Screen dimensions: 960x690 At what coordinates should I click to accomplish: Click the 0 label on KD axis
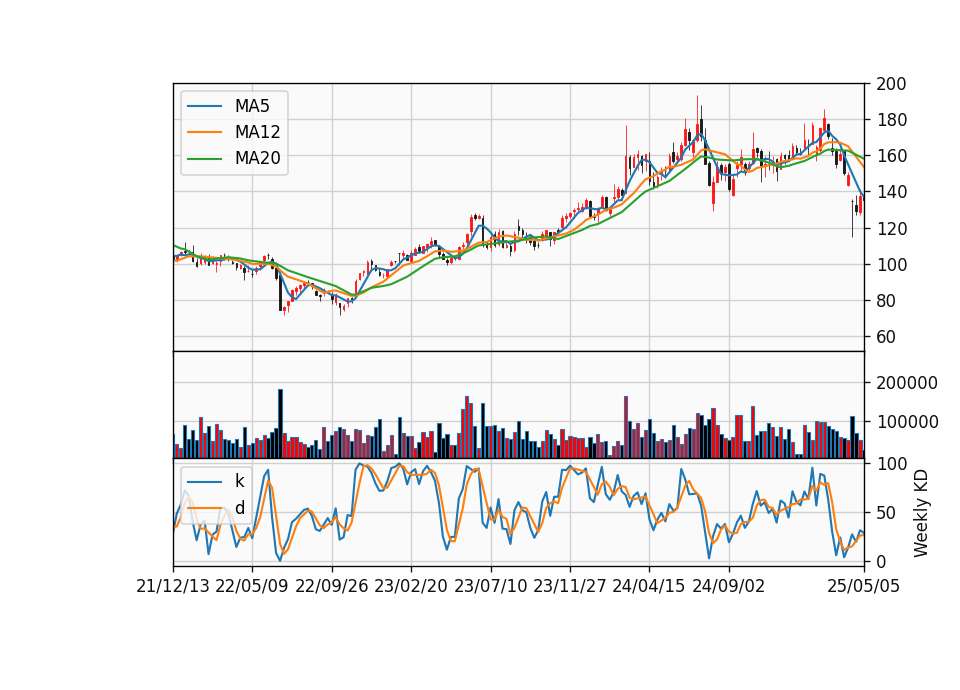click(881, 561)
